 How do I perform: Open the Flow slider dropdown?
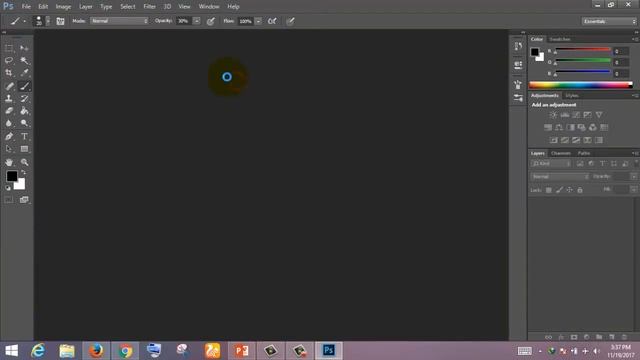(x=258, y=21)
